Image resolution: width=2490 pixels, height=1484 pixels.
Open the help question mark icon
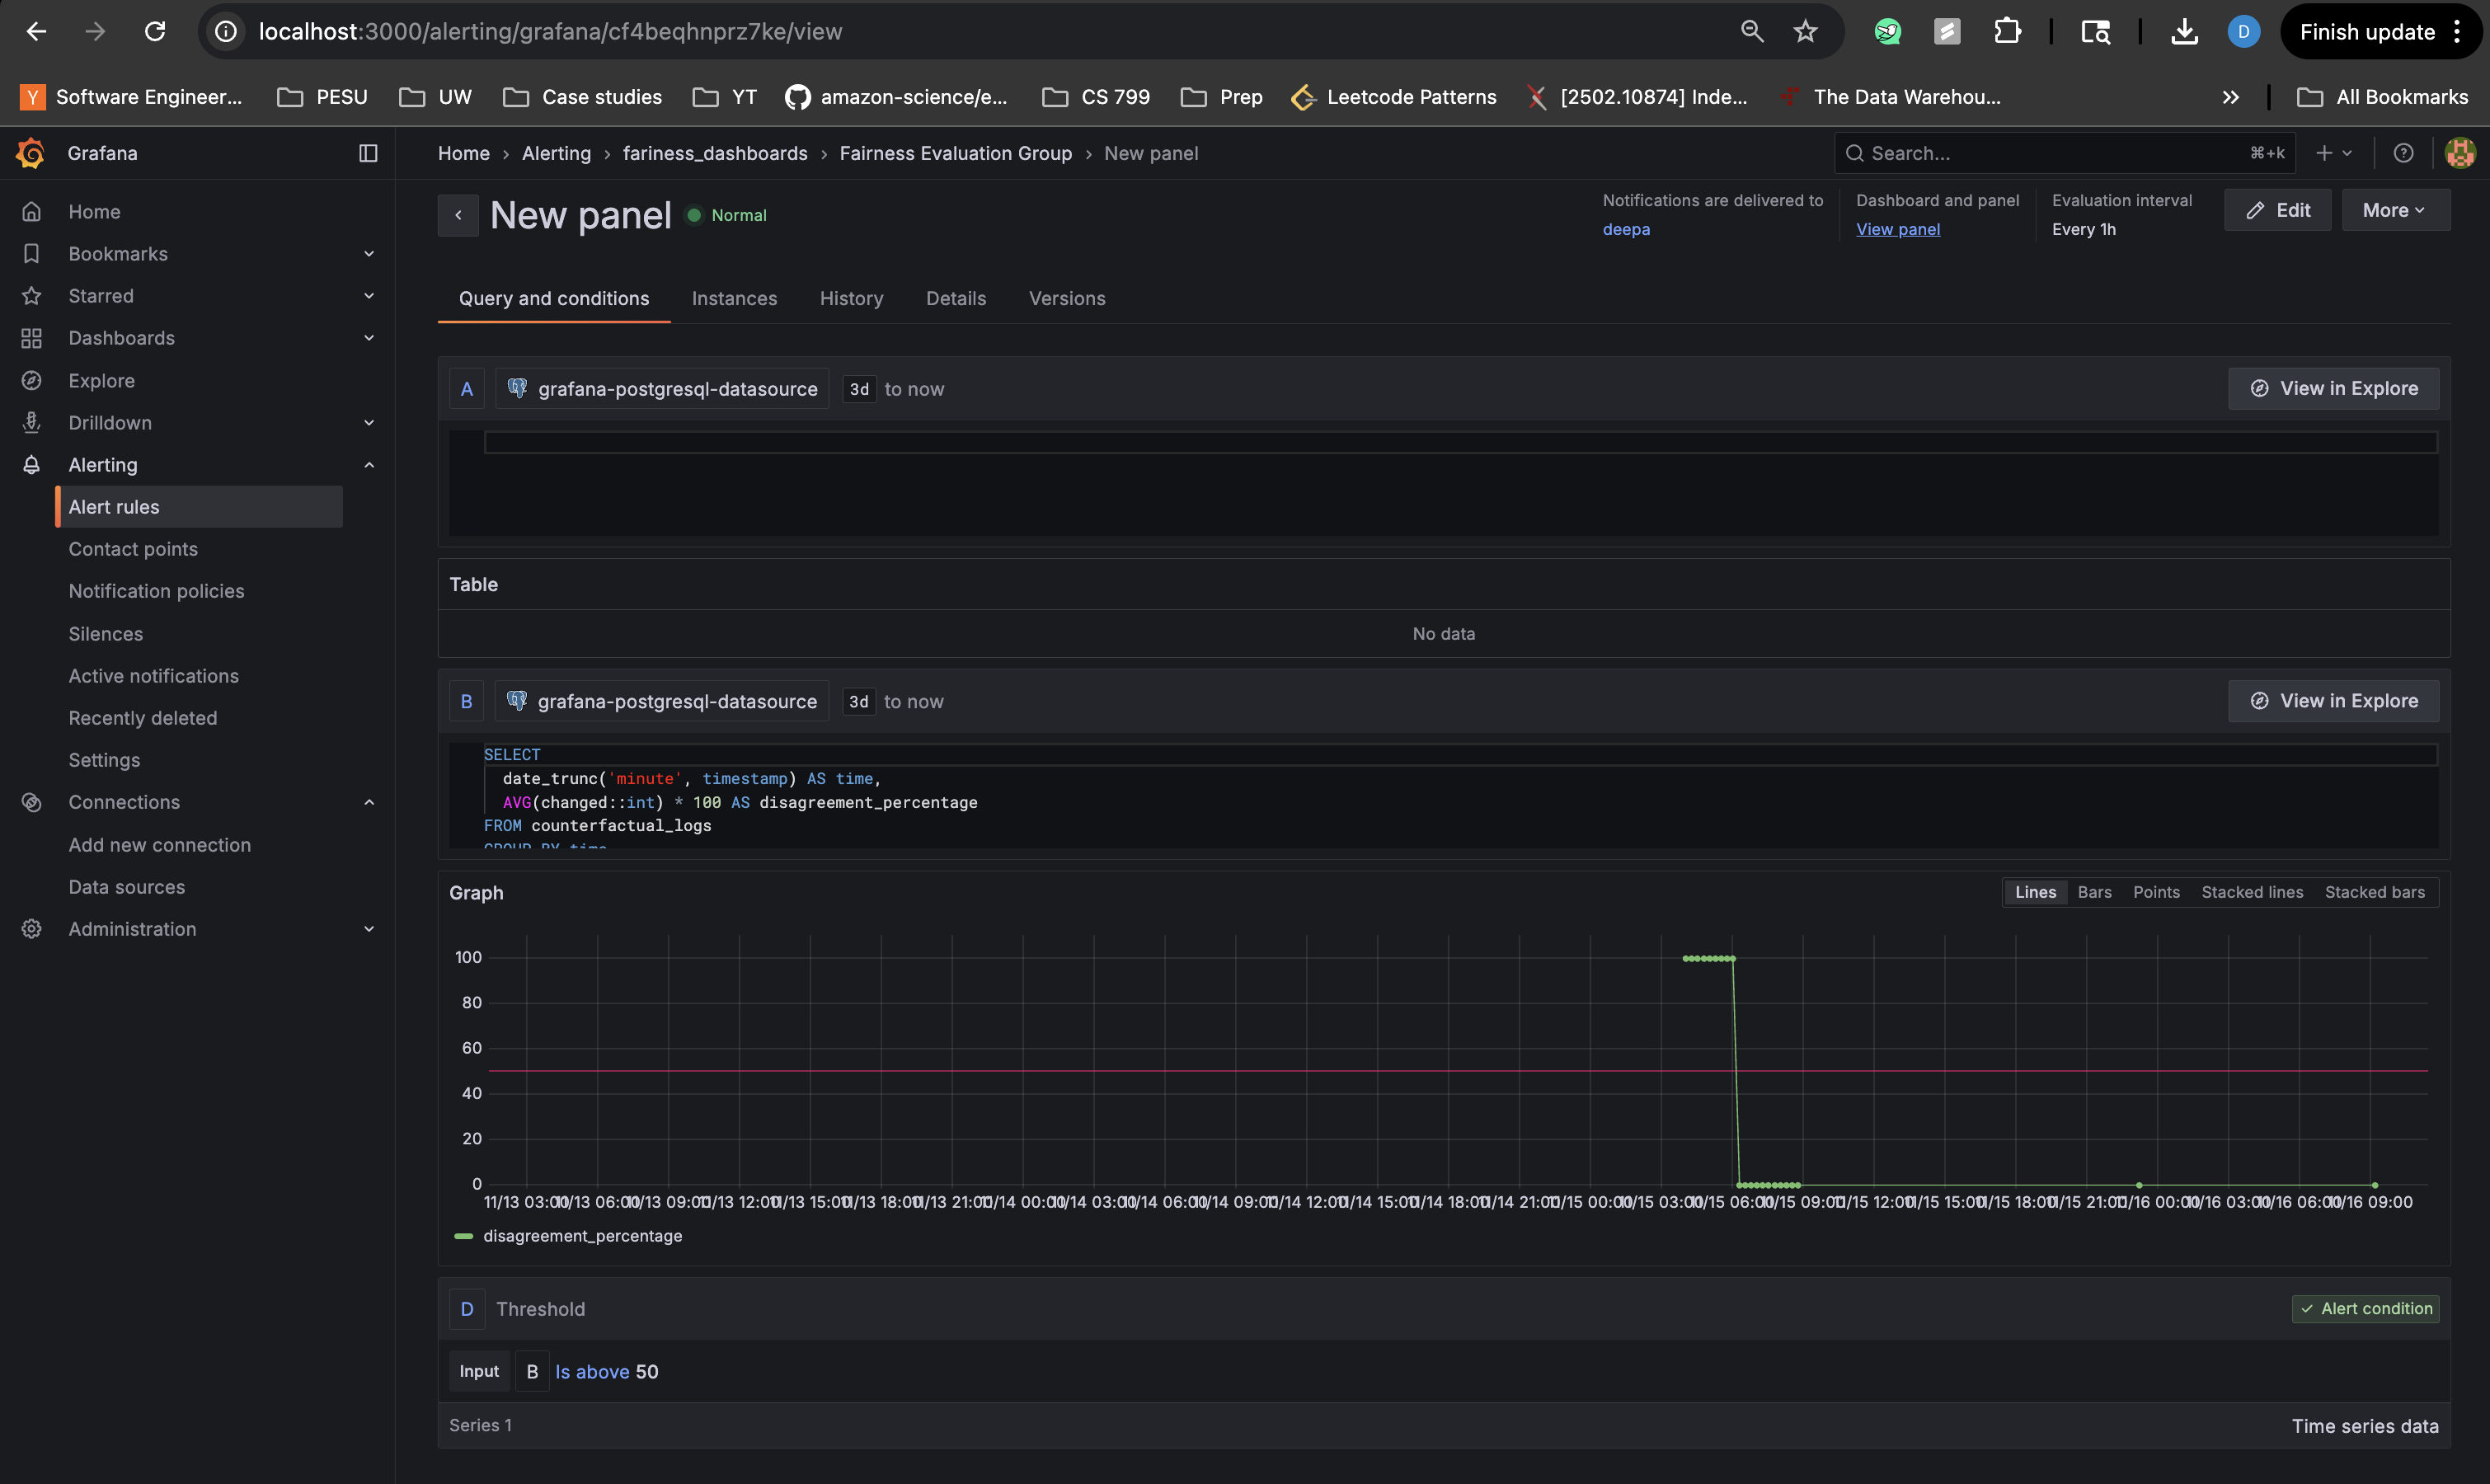click(2403, 153)
